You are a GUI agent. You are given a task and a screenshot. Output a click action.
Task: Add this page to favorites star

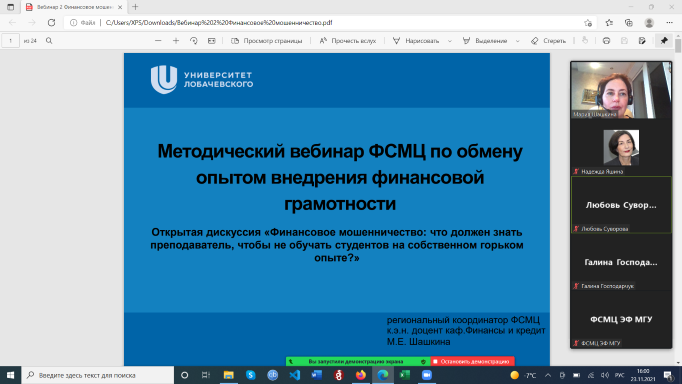coord(588,23)
